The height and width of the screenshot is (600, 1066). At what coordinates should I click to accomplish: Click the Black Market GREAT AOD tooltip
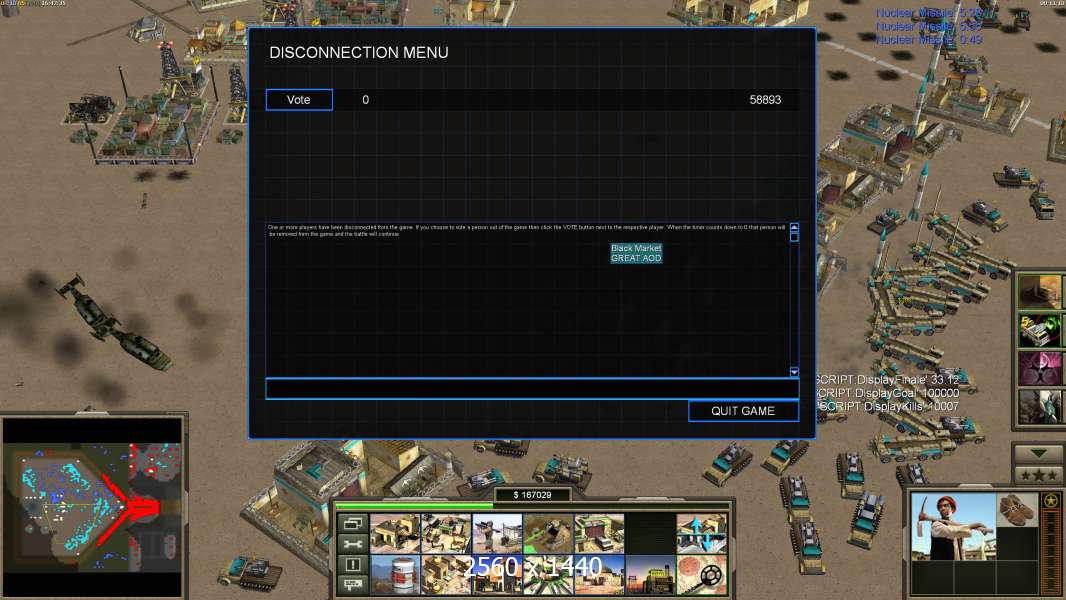click(636, 253)
